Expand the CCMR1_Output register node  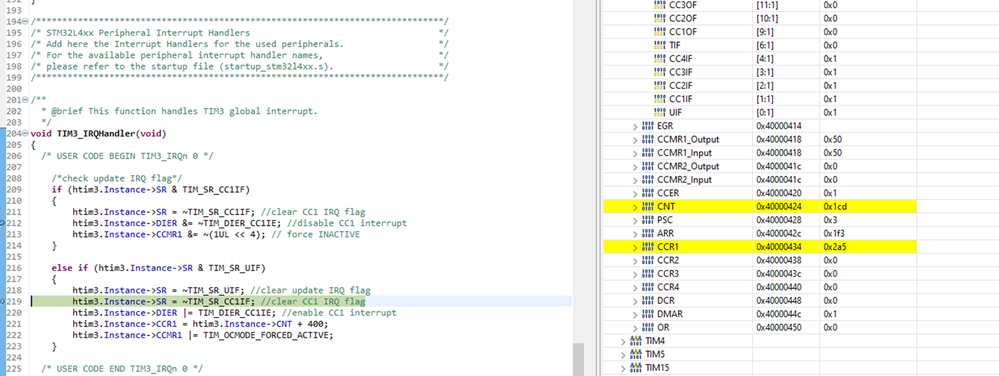635,140
